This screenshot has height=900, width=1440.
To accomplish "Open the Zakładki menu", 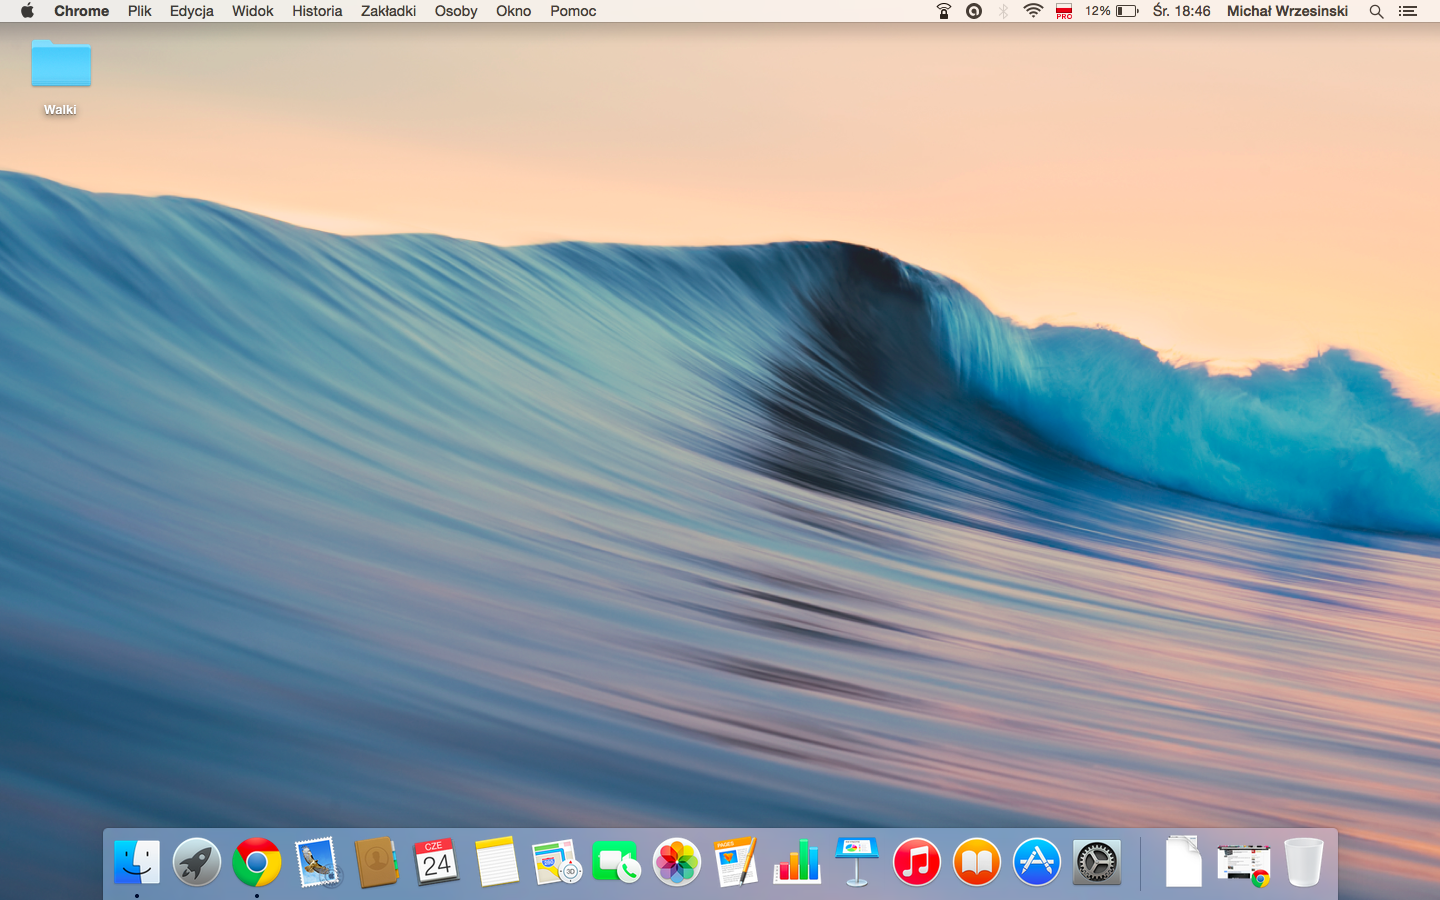I will point(389,11).
